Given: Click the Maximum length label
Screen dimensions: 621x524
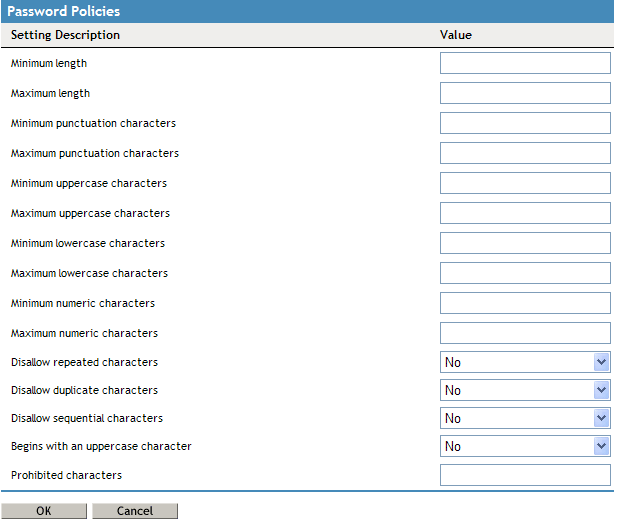Looking at the screenshot, I should [x=50, y=93].
